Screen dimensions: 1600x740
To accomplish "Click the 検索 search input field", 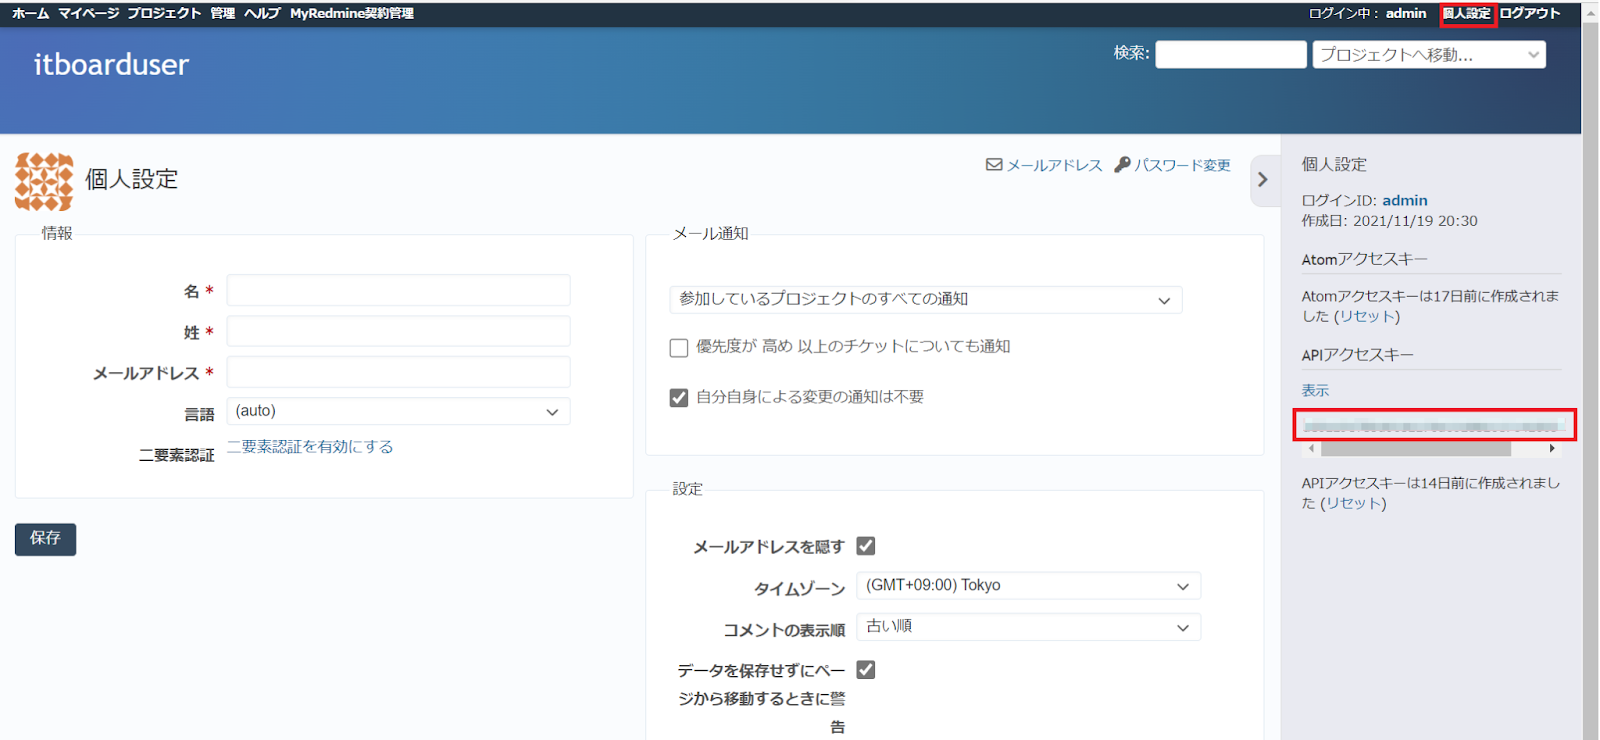I will pyautogui.click(x=1230, y=55).
